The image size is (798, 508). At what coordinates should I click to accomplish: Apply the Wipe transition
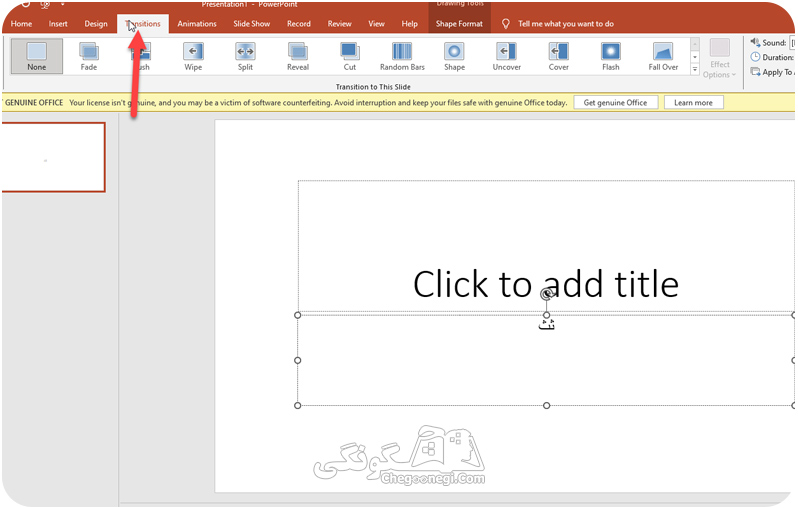(193, 56)
